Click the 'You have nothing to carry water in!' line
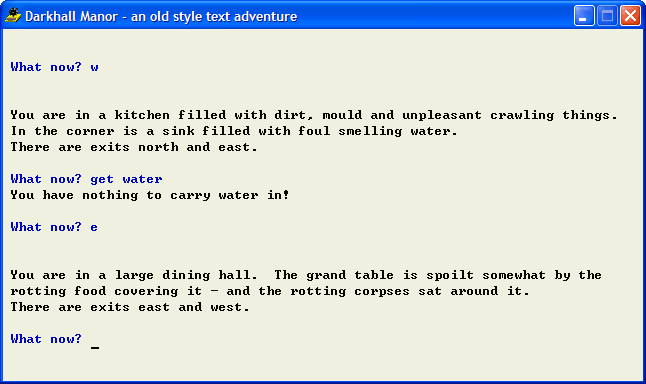The width and height of the screenshot is (646, 384). (150, 195)
